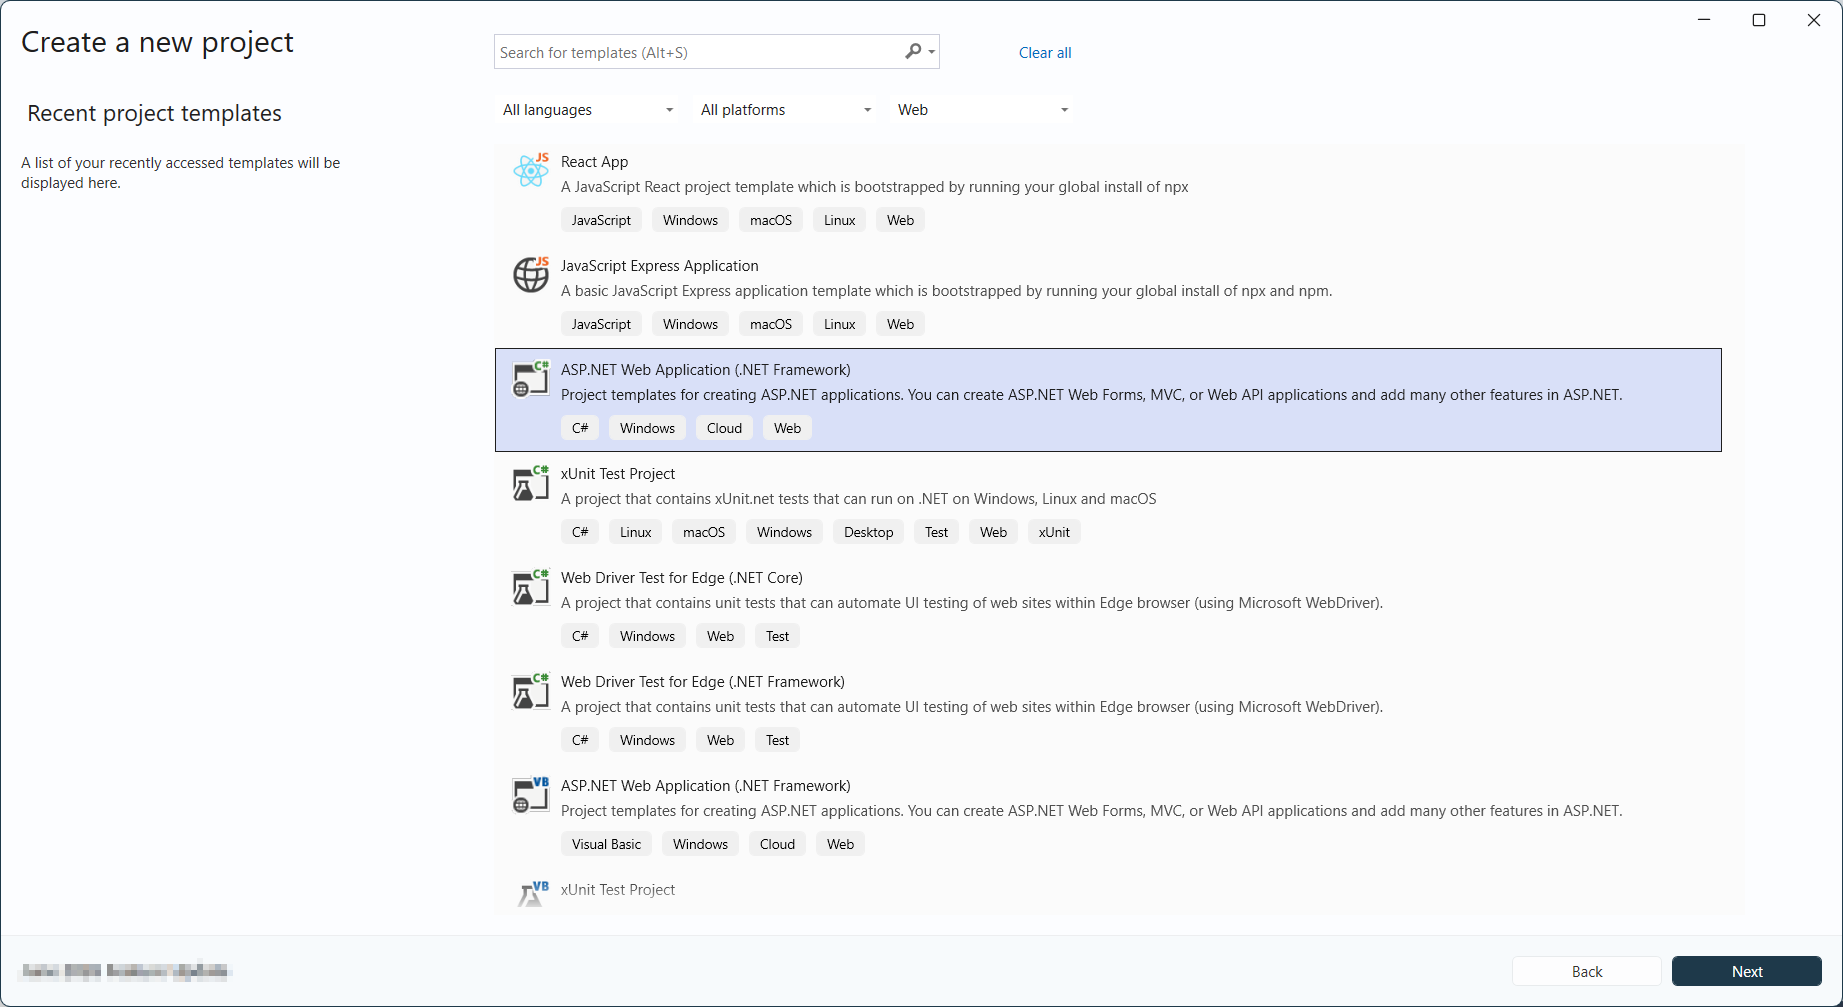
Task: Select the partially visible VB xUnit Test Project
Action: (618, 890)
